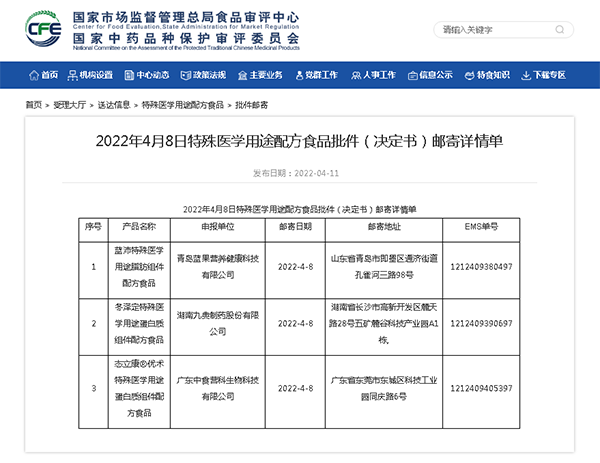Open the 下载专区 menu item

[x=549, y=75]
